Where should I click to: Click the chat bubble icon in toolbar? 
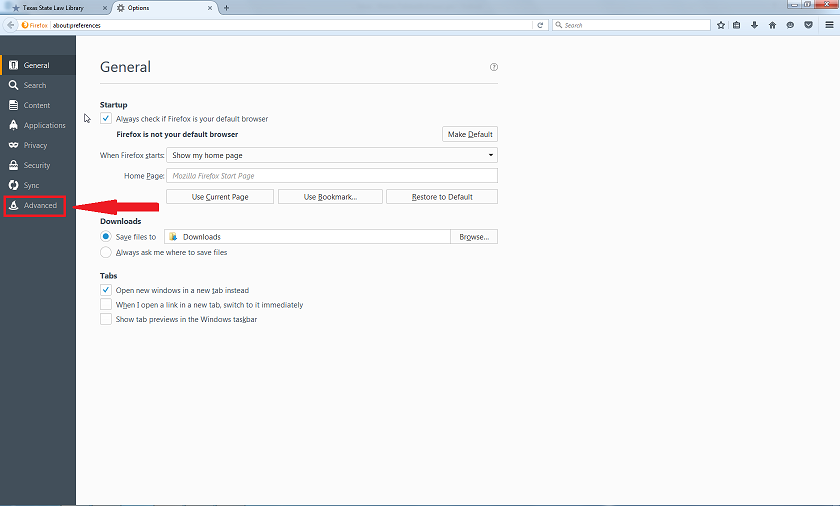(x=790, y=25)
